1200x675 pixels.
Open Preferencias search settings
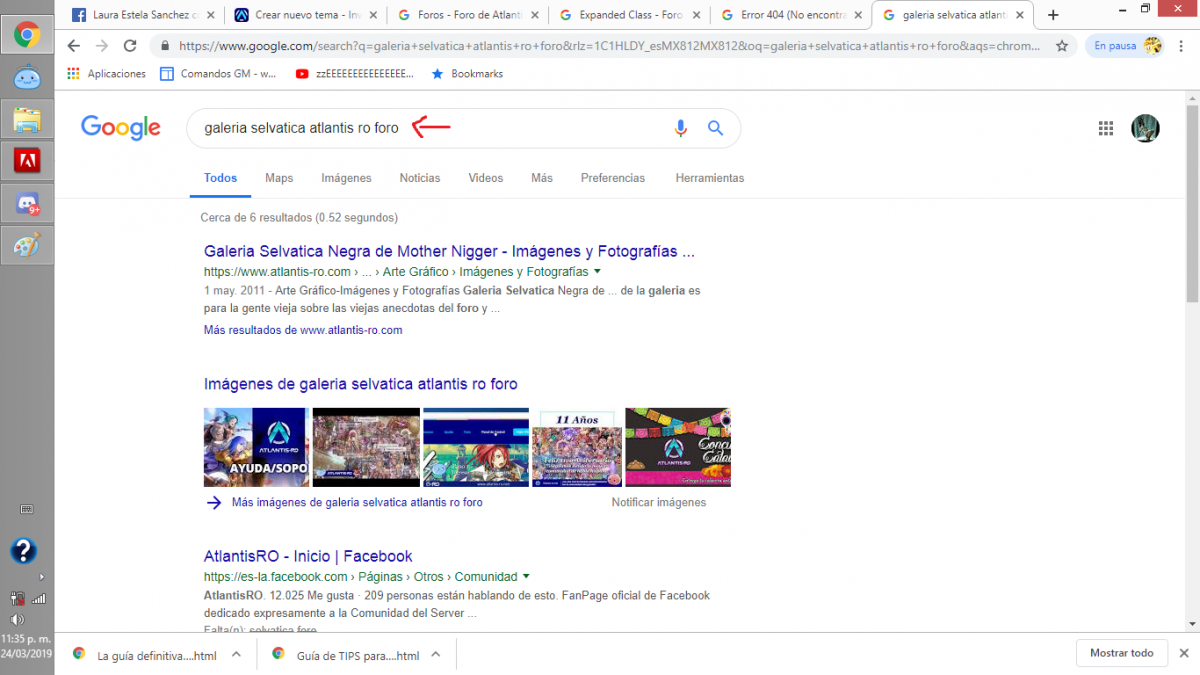[x=613, y=178]
